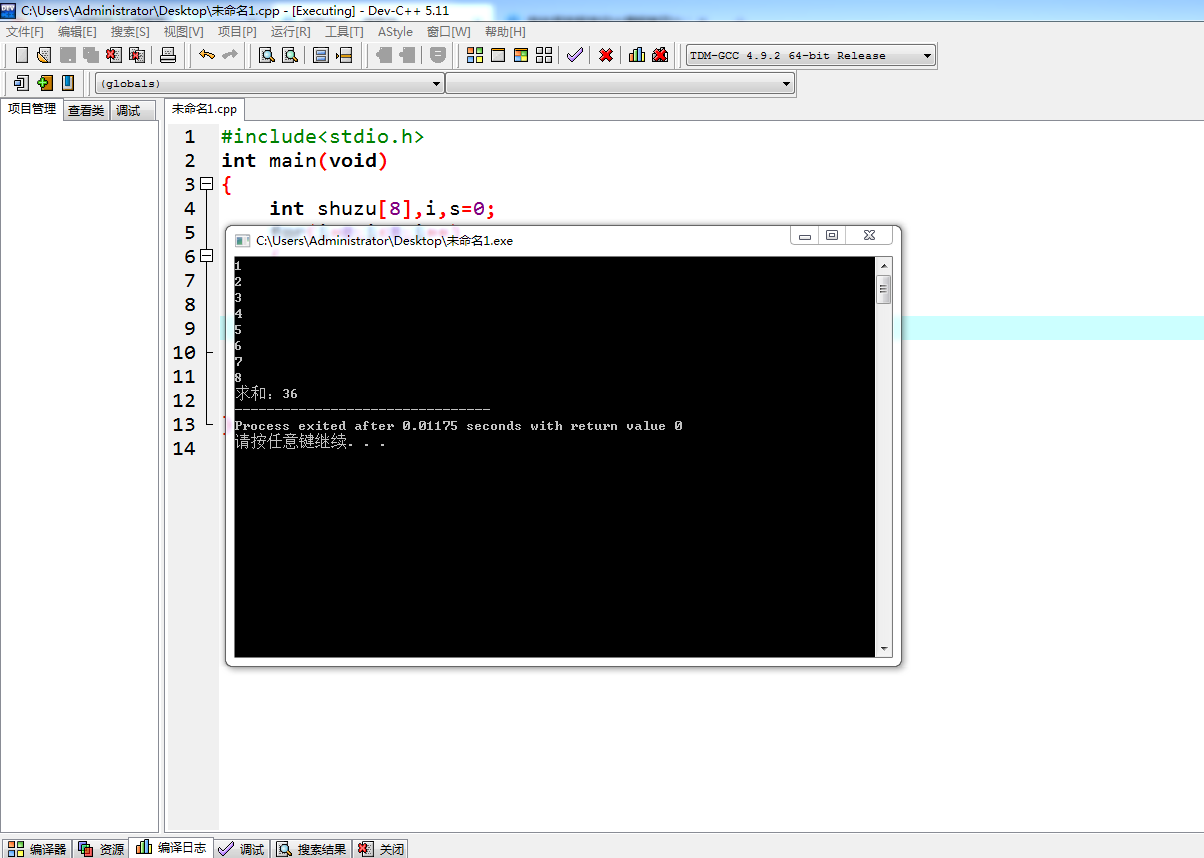
Task: Click console window scrollbar up arrow
Action: (884, 265)
